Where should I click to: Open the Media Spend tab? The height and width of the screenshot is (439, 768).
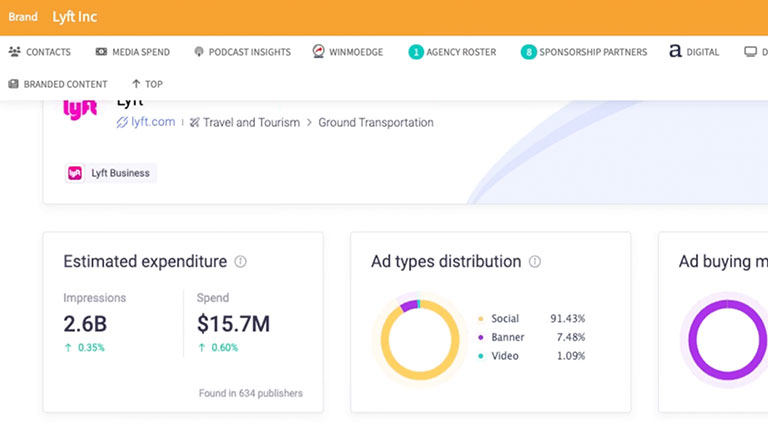click(x=133, y=52)
